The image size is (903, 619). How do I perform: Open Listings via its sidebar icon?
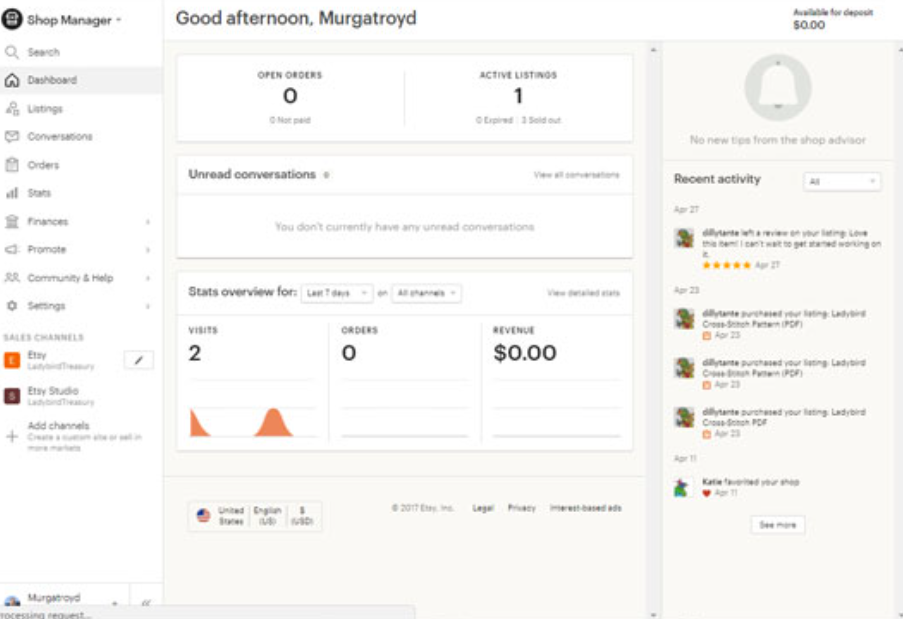(x=12, y=109)
